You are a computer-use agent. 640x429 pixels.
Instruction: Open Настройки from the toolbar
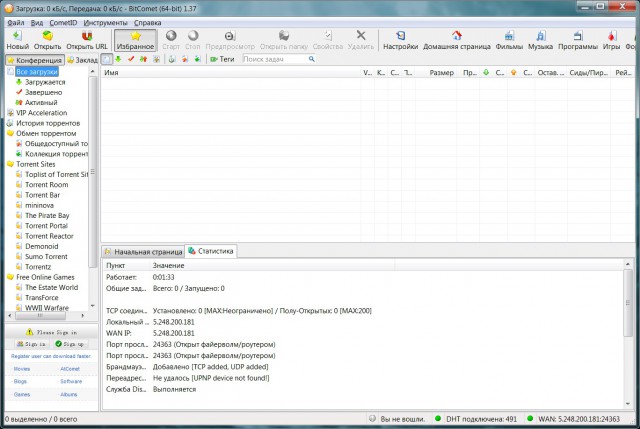pyautogui.click(x=400, y=36)
